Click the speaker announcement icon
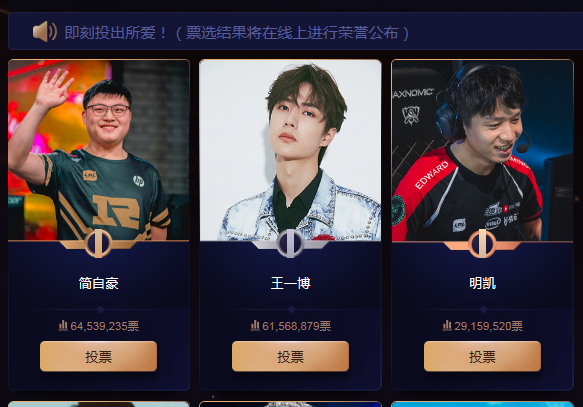Screen dimensions: 583x407 pos(45,32)
